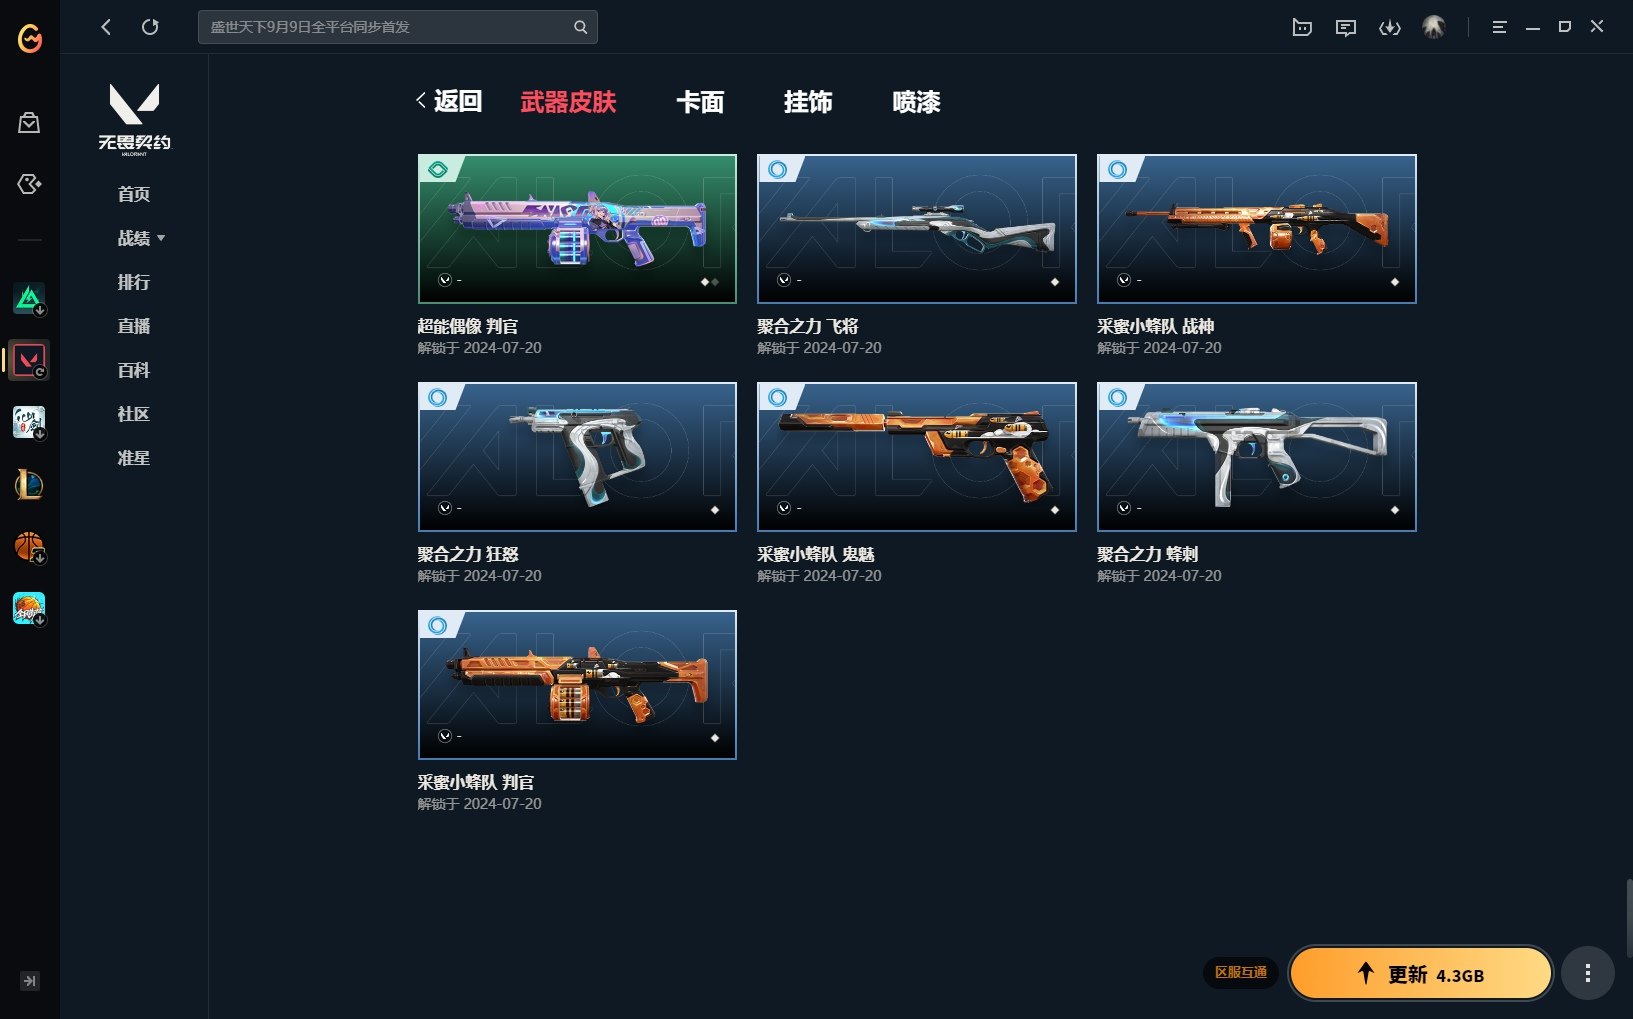Open the download manager icon
The height and width of the screenshot is (1019, 1633).
(1390, 27)
